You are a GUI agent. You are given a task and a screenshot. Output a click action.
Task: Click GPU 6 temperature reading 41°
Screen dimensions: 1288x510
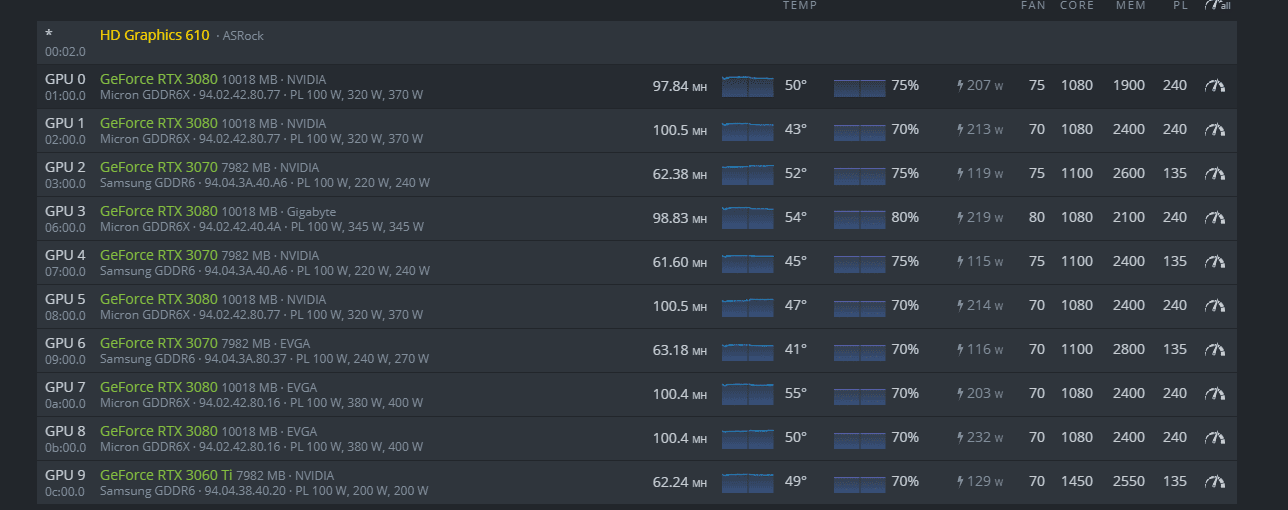pyautogui.click(x=795, y=350)
